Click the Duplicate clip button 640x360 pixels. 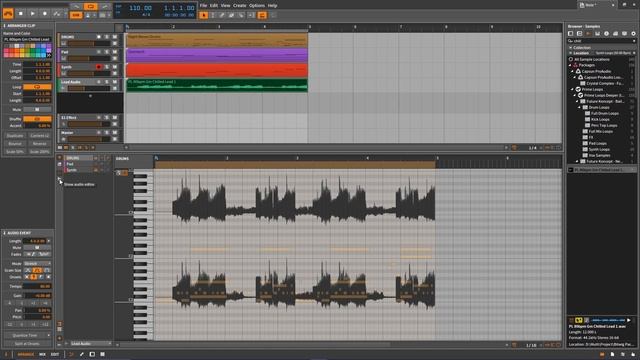click(15, 136)
